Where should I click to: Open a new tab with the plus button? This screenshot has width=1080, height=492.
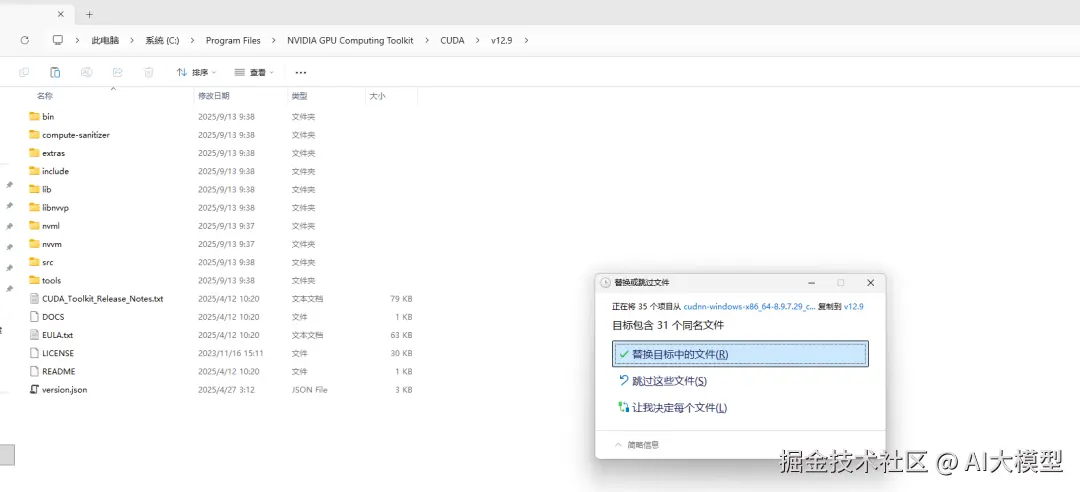[89, 14]
